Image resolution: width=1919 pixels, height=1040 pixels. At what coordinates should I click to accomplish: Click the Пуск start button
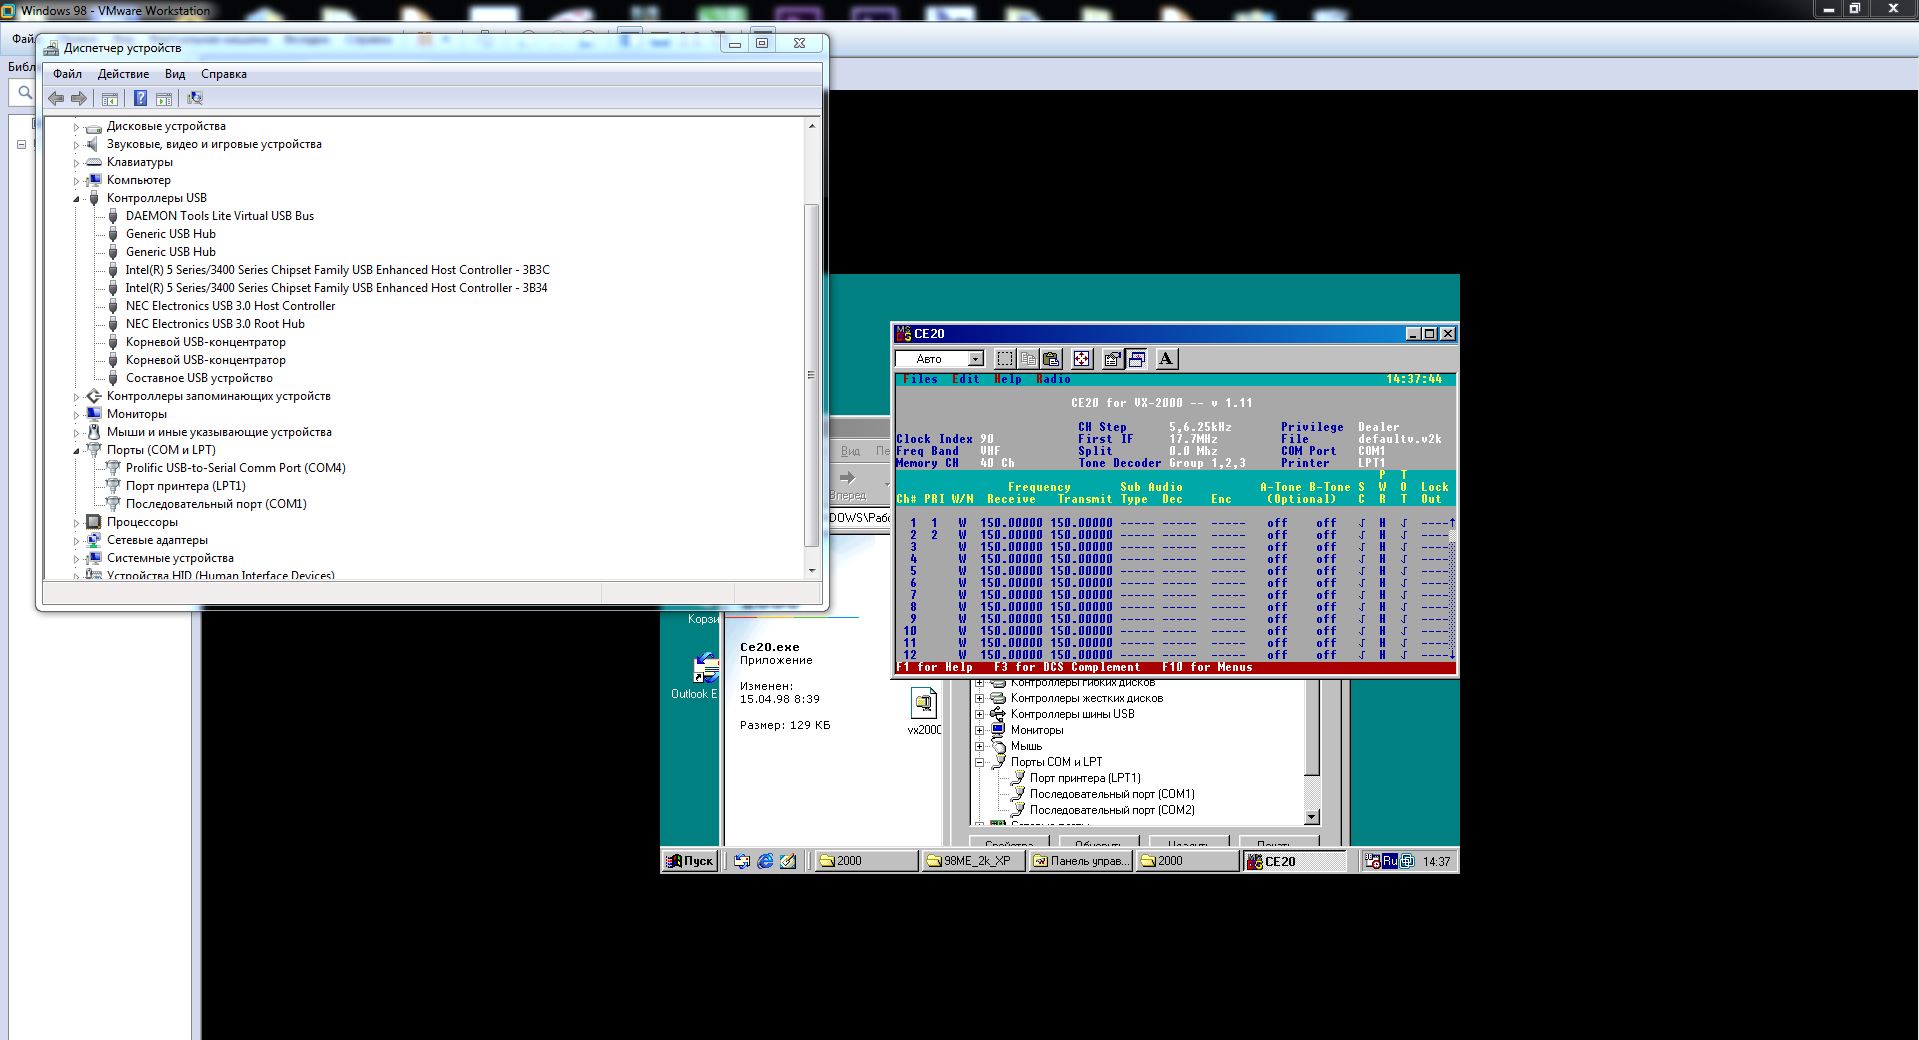(x=690, y=861)
